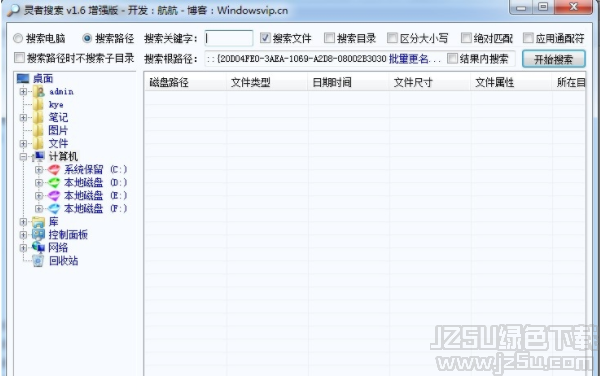Expand the 本地磁盘 (D:) drive node

click(39, 182)
